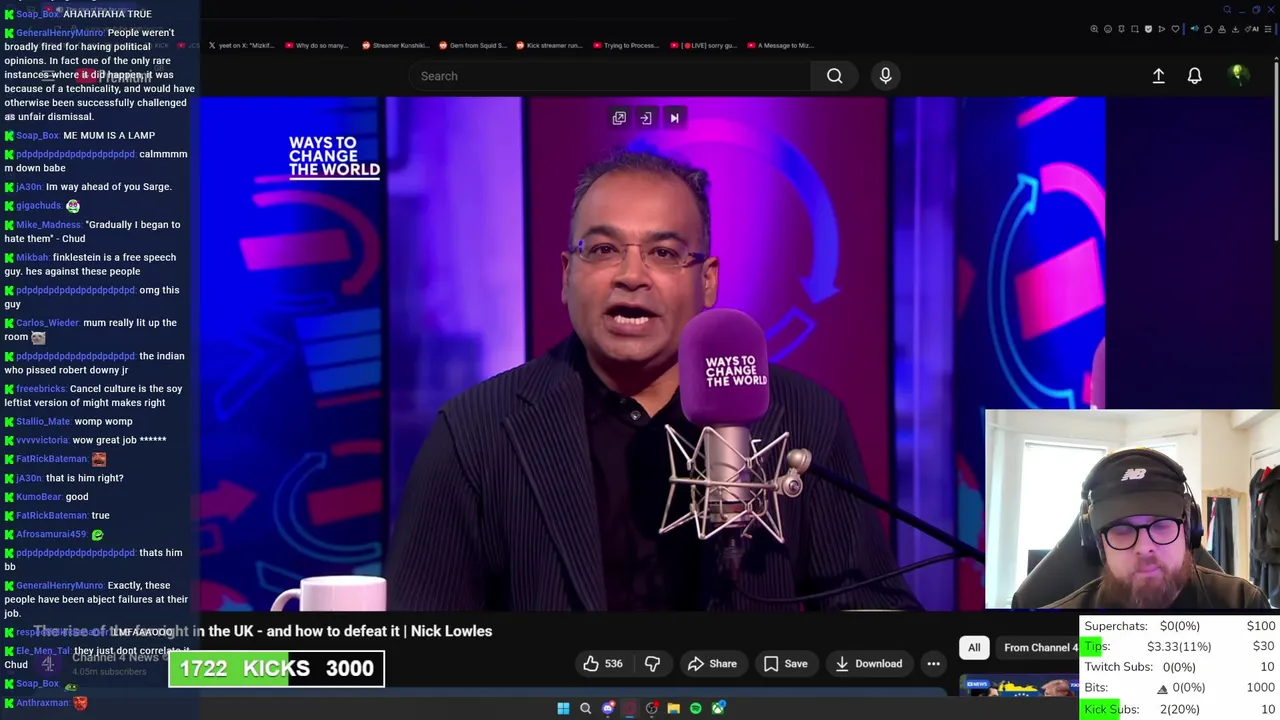Switch to the 'Why do so many...' tab
The image size is (1280, 720).
tap(317, 45)
